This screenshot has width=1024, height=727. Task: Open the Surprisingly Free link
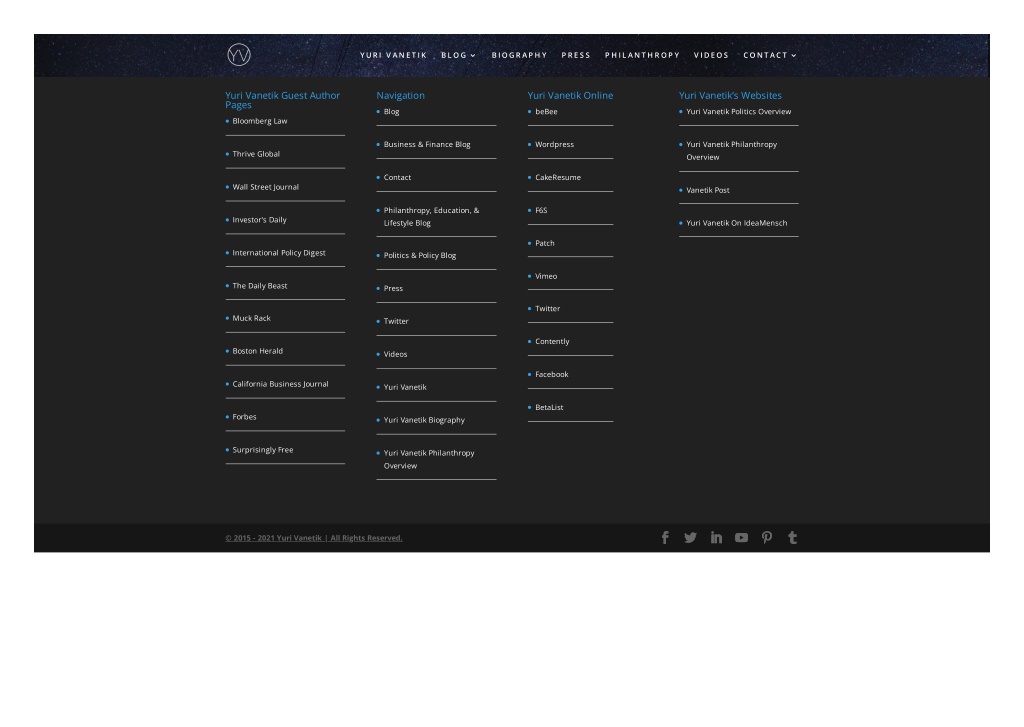[x=263, y=450]
